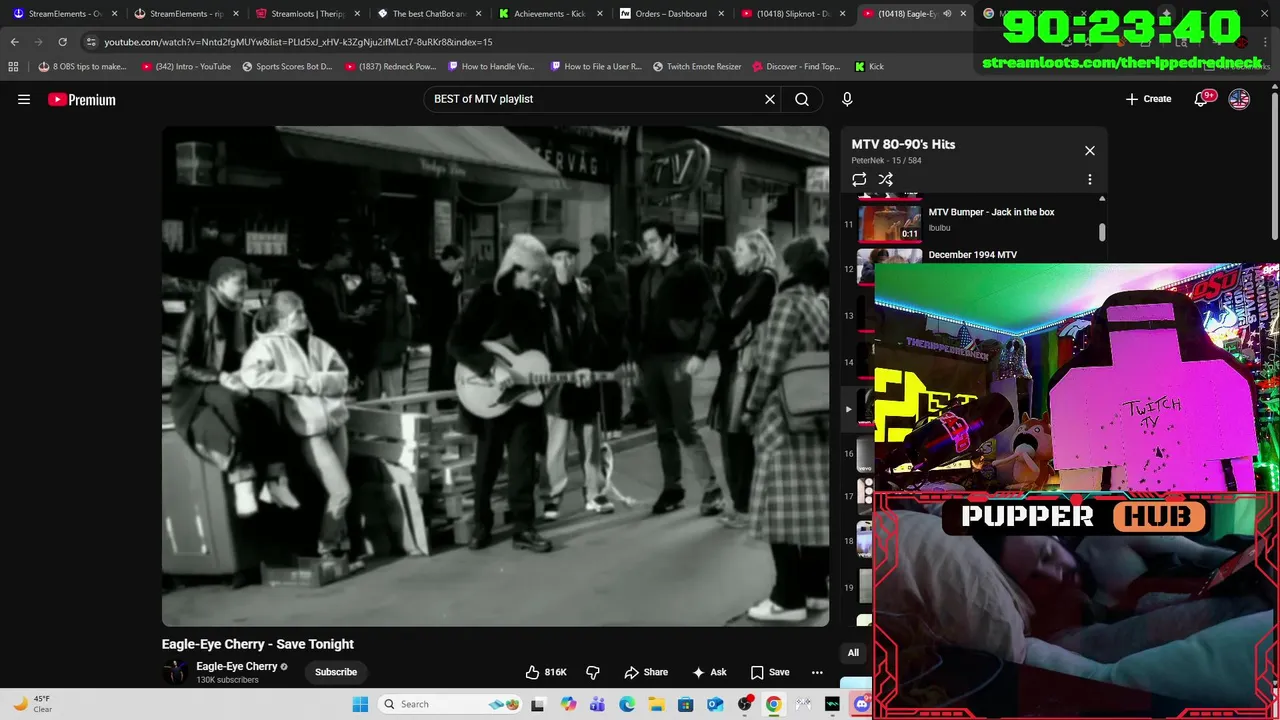Go to YouTube Premium home logo

(81, 99)
